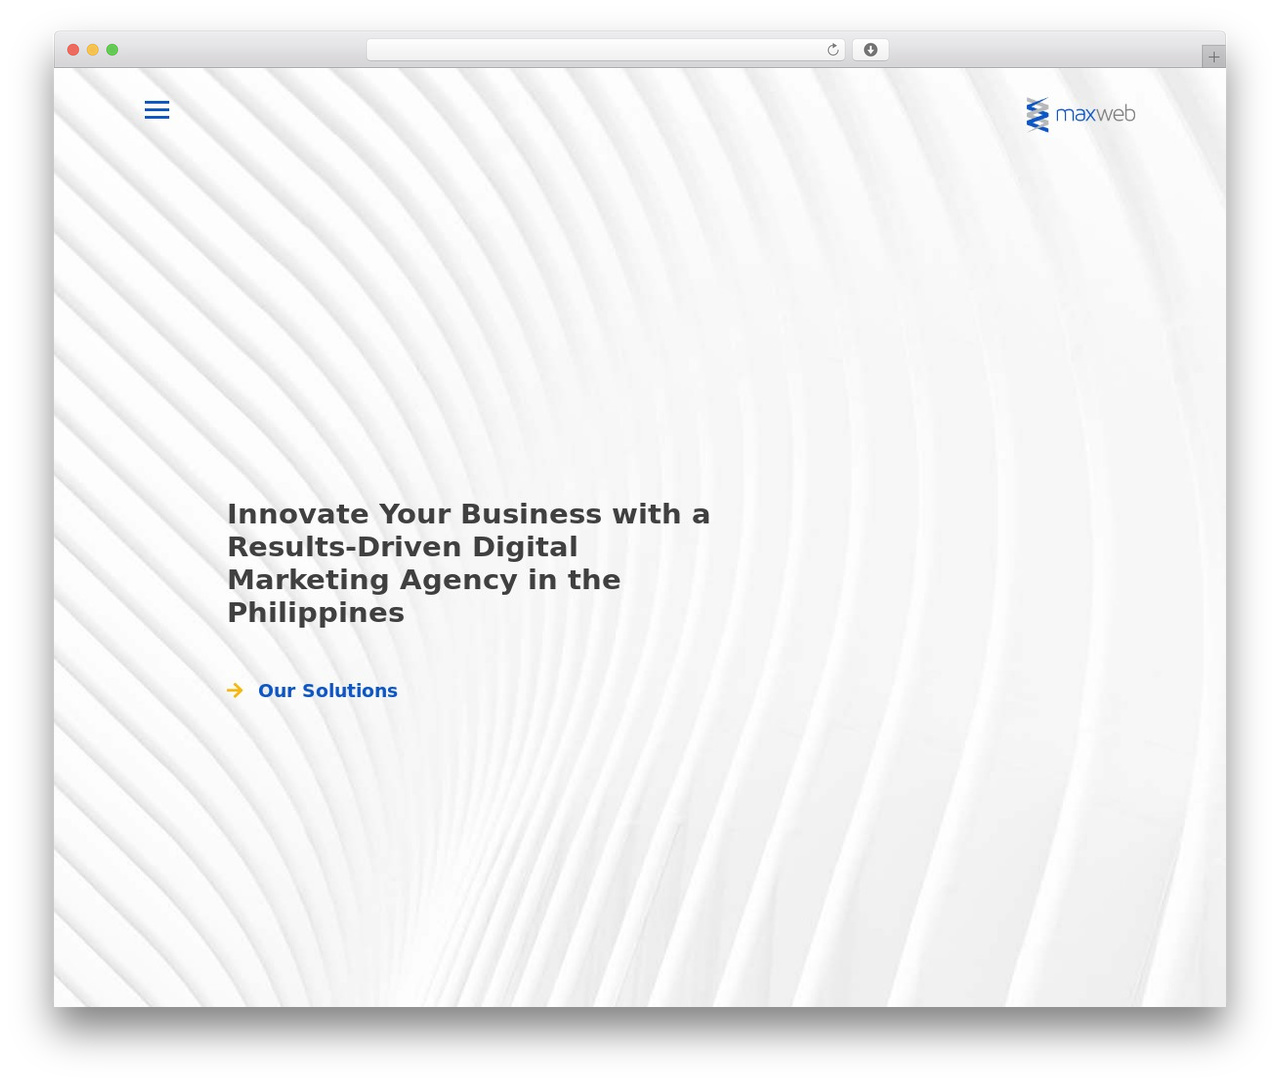Open a new tab with the plus button
1280x1084 pixels.
1213,57
